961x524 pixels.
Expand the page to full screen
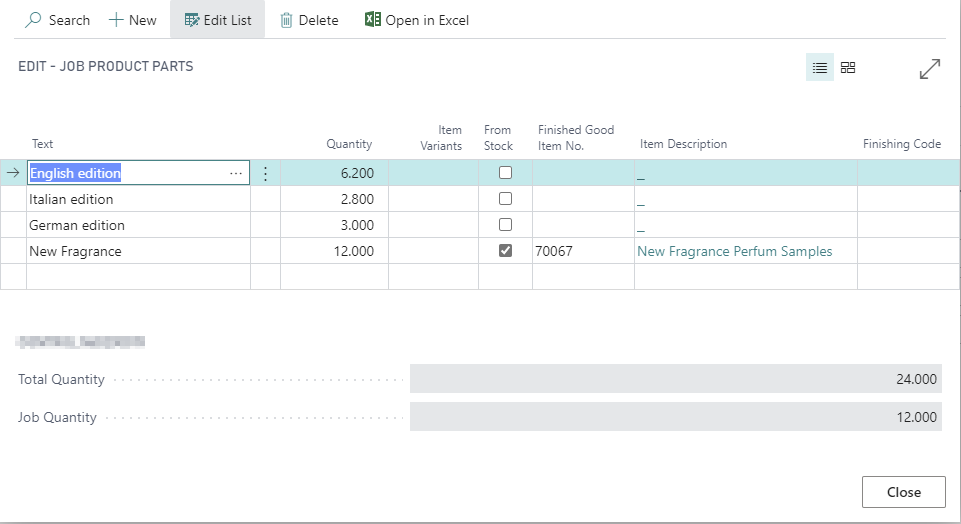[930, 69]
